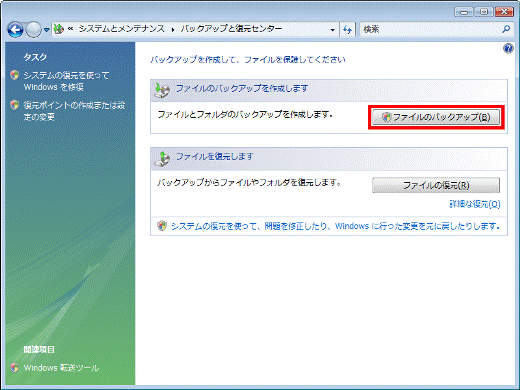
Task: Click the ファイルの復元(R) button
Action: (436, 185)
